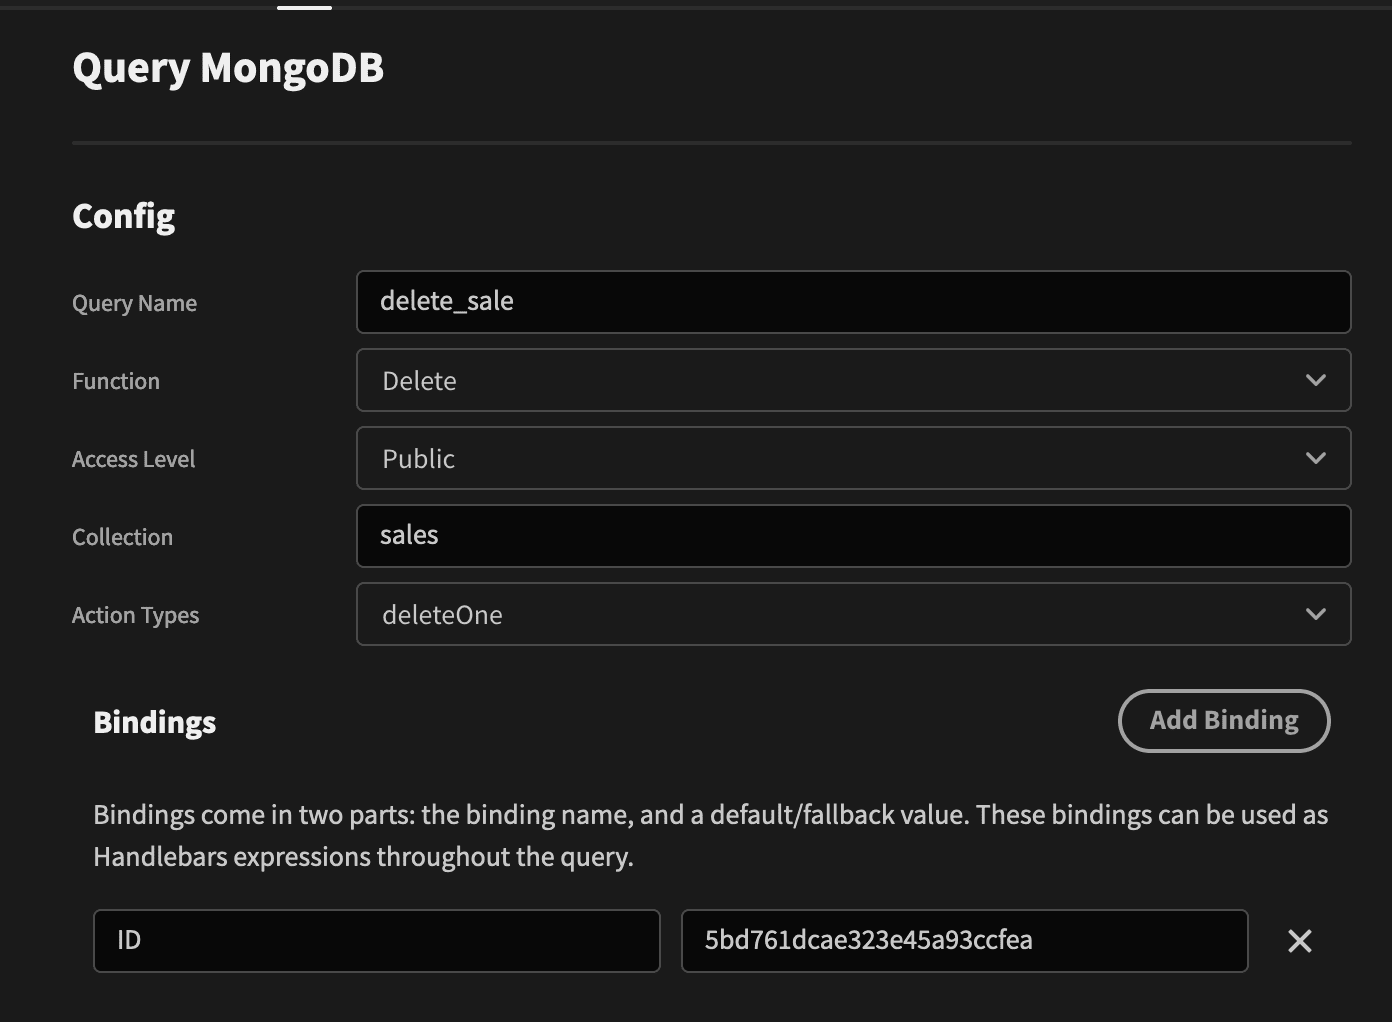Click the Bindings section heading
1392x1022 pixels.
pyautogui.click(x=155, y=722)
